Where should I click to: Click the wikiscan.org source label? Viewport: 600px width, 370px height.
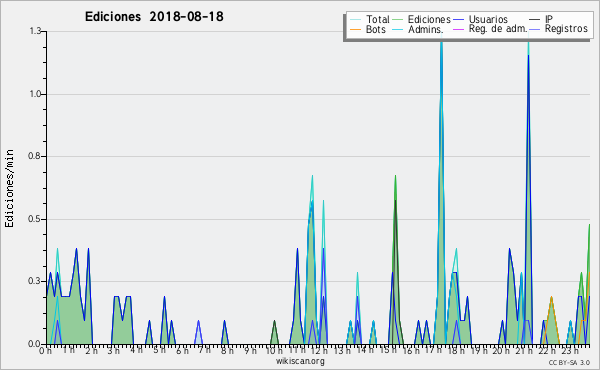point(300,361)
